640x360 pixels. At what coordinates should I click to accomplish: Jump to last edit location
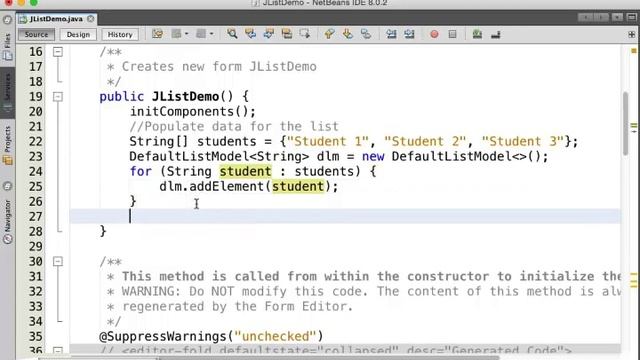pyautogui.click(x=158, y=34)
